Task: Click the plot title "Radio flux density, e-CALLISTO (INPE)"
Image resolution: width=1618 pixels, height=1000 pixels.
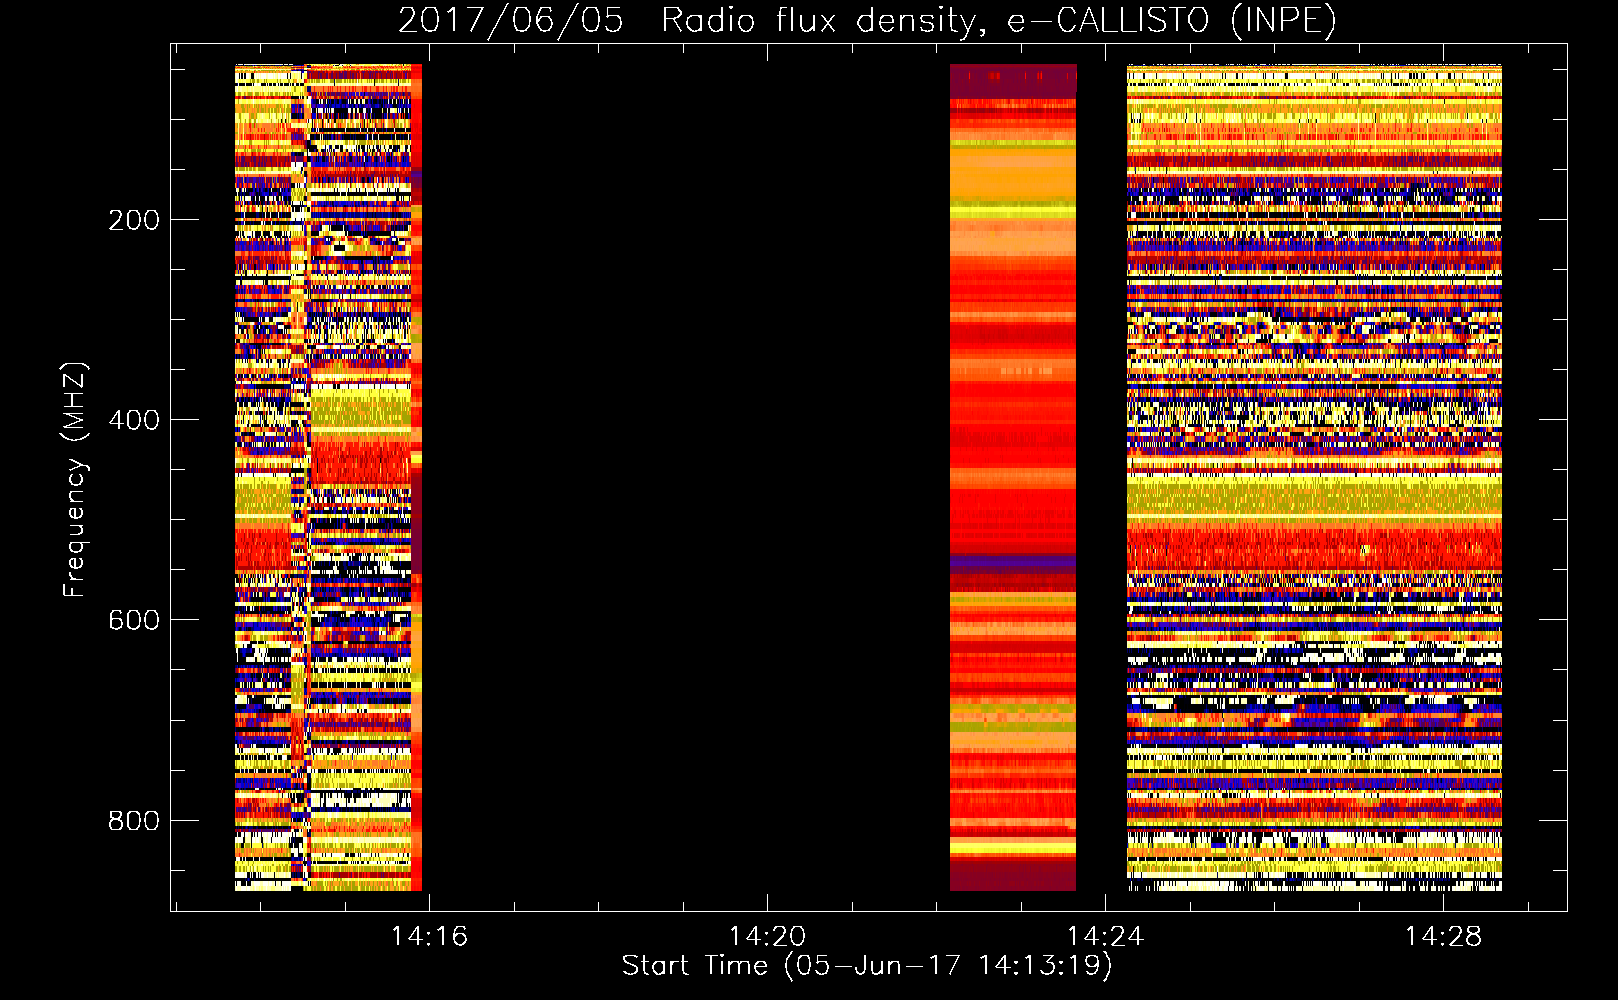Action: 999,20
